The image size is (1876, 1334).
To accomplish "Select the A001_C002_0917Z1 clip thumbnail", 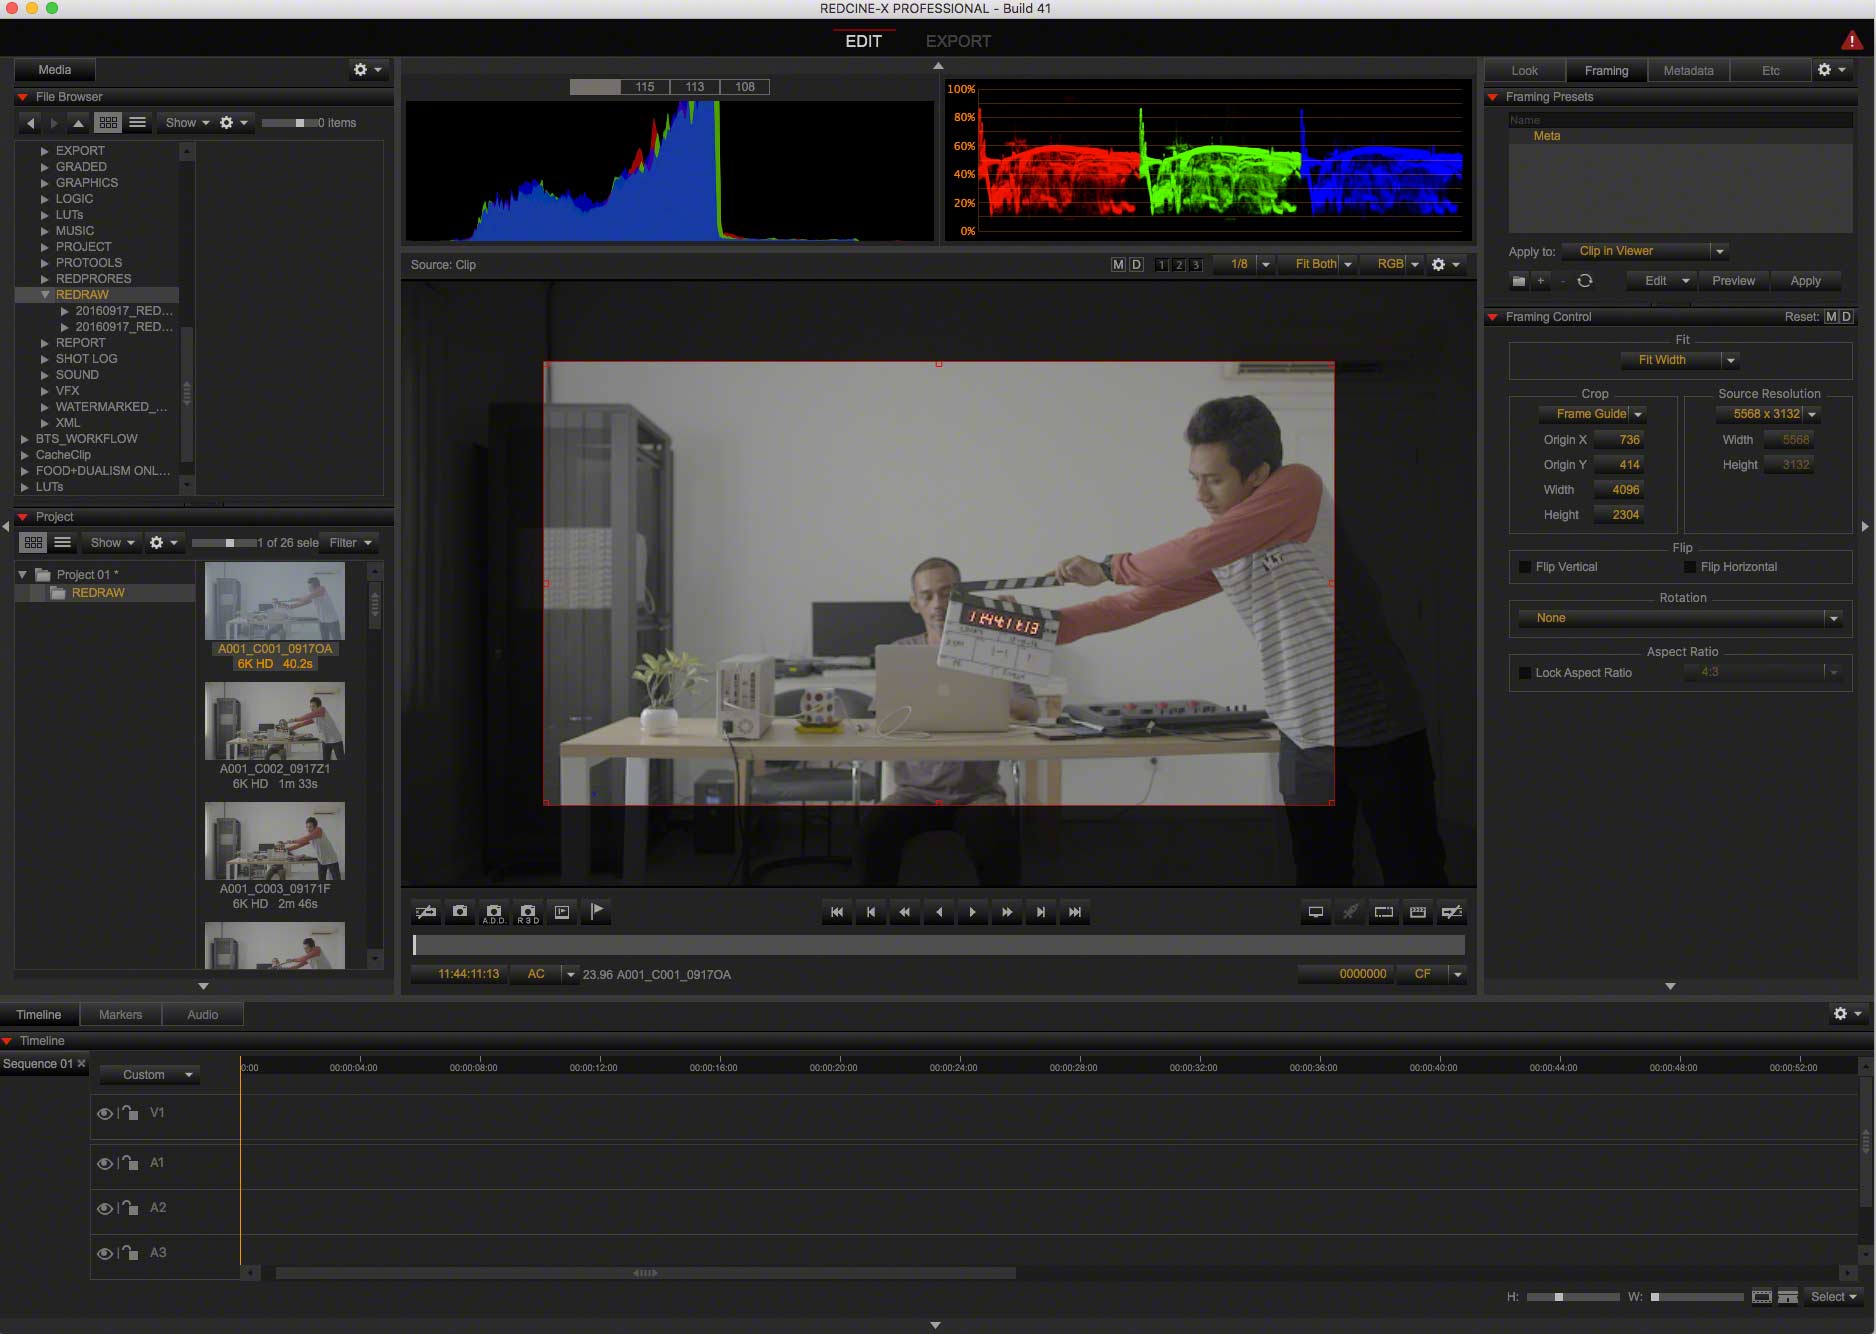I will [275, 721].
